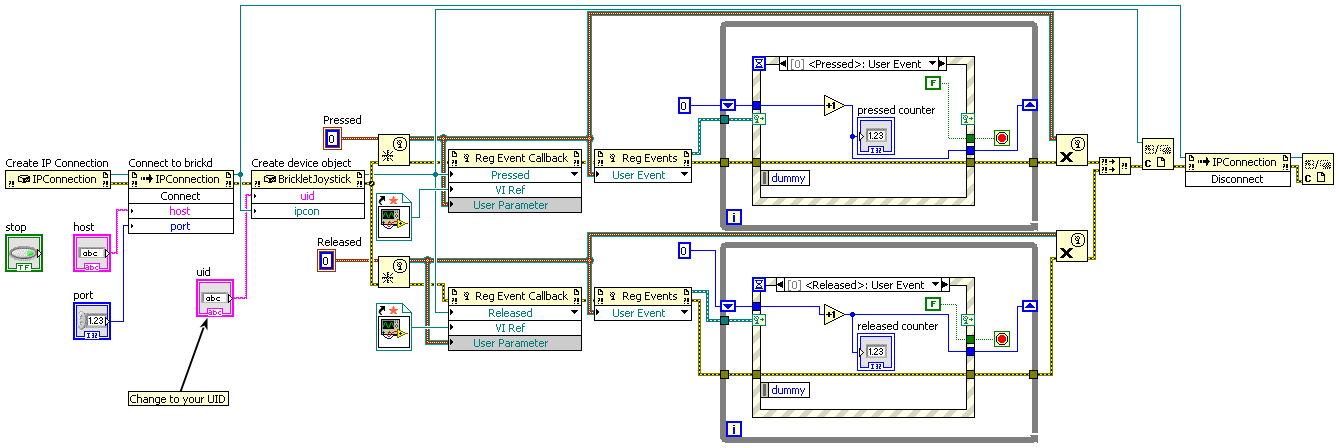This screenshot has width=1339, height=448.
Task: Click the User Parameter row of Released callback
Action: [x=512, y=343]
